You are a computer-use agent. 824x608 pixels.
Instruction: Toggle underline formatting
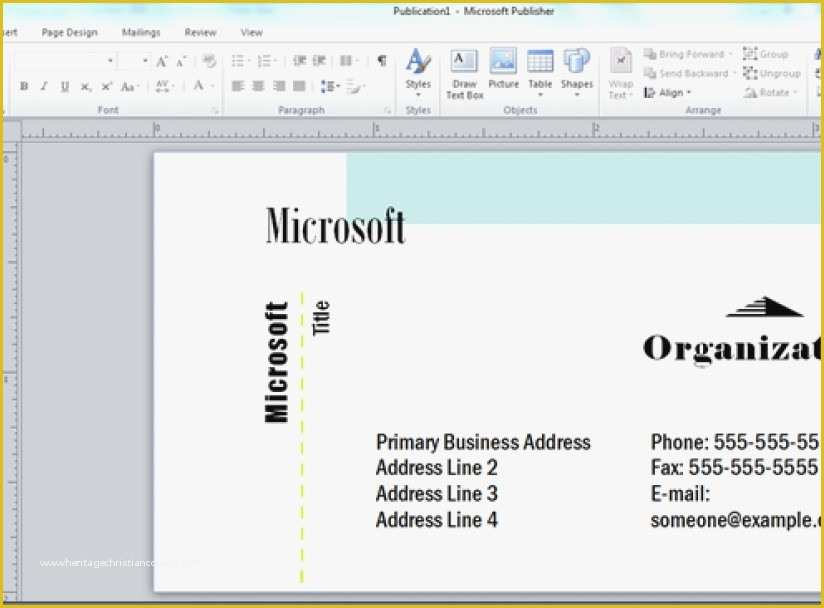(x=65, y=86)
